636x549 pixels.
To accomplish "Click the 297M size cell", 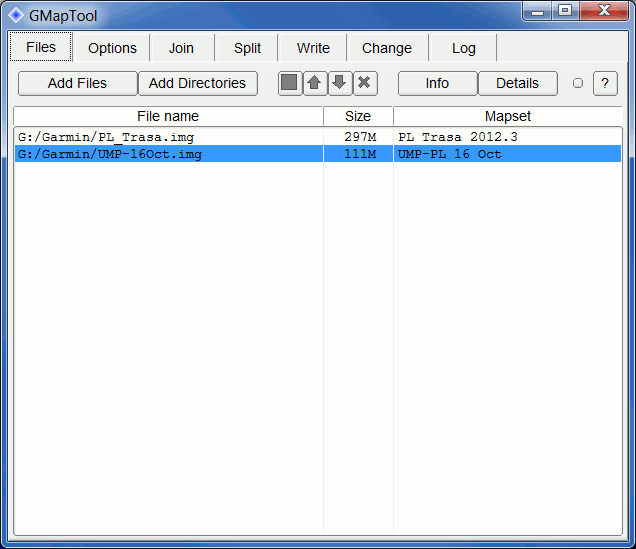I will tap(360, 137).
